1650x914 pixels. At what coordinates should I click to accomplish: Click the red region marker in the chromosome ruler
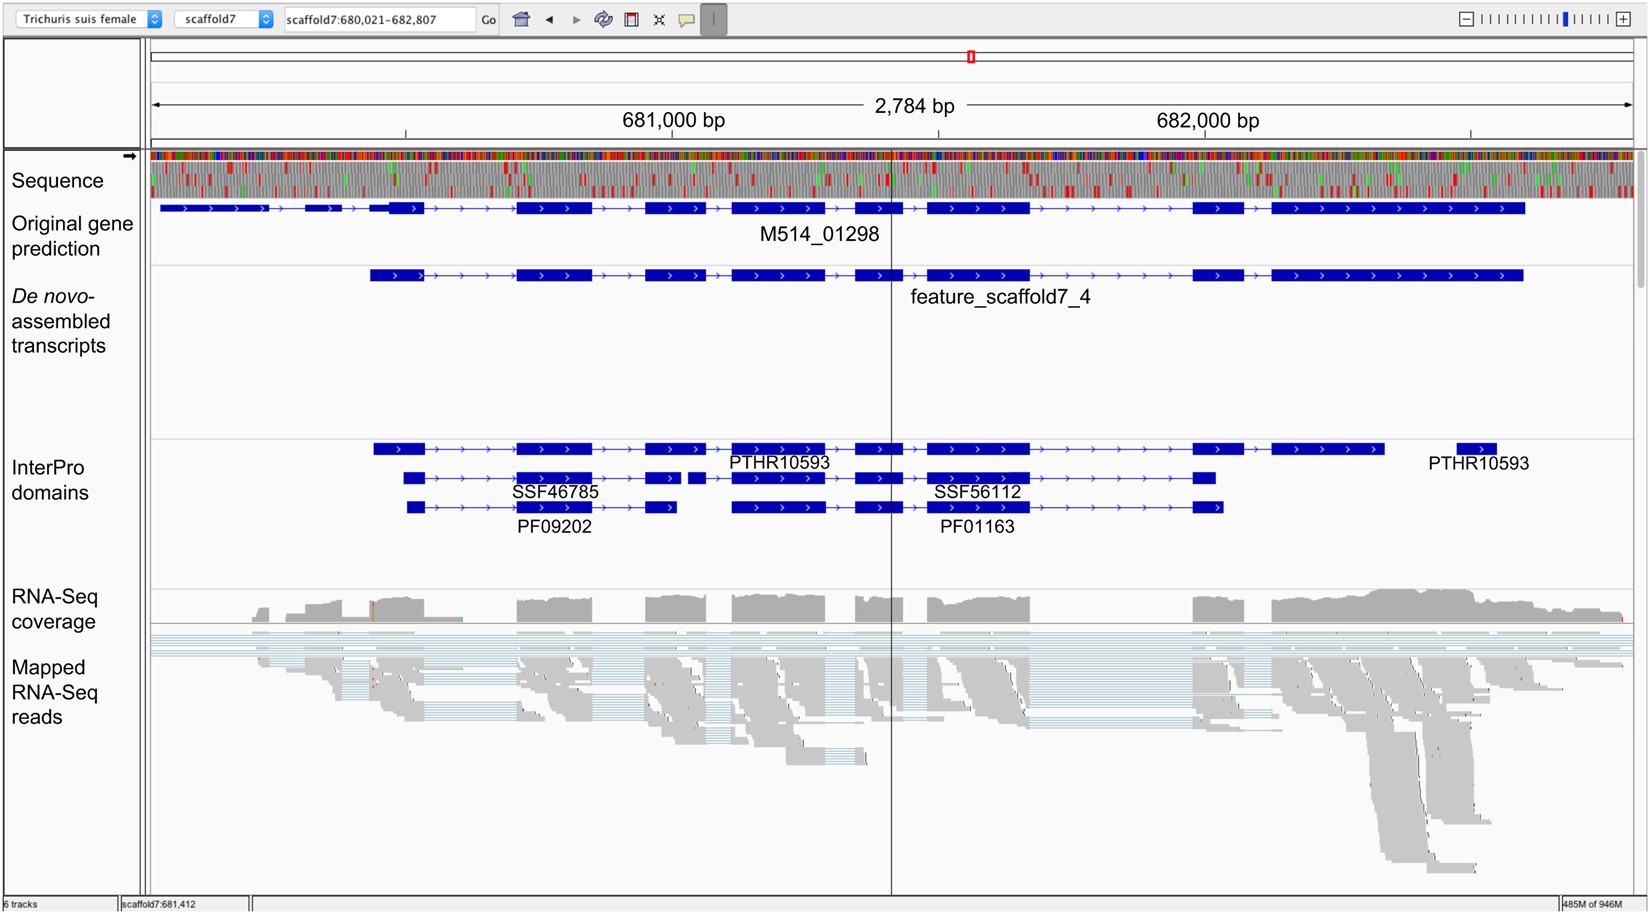point(969,57)
